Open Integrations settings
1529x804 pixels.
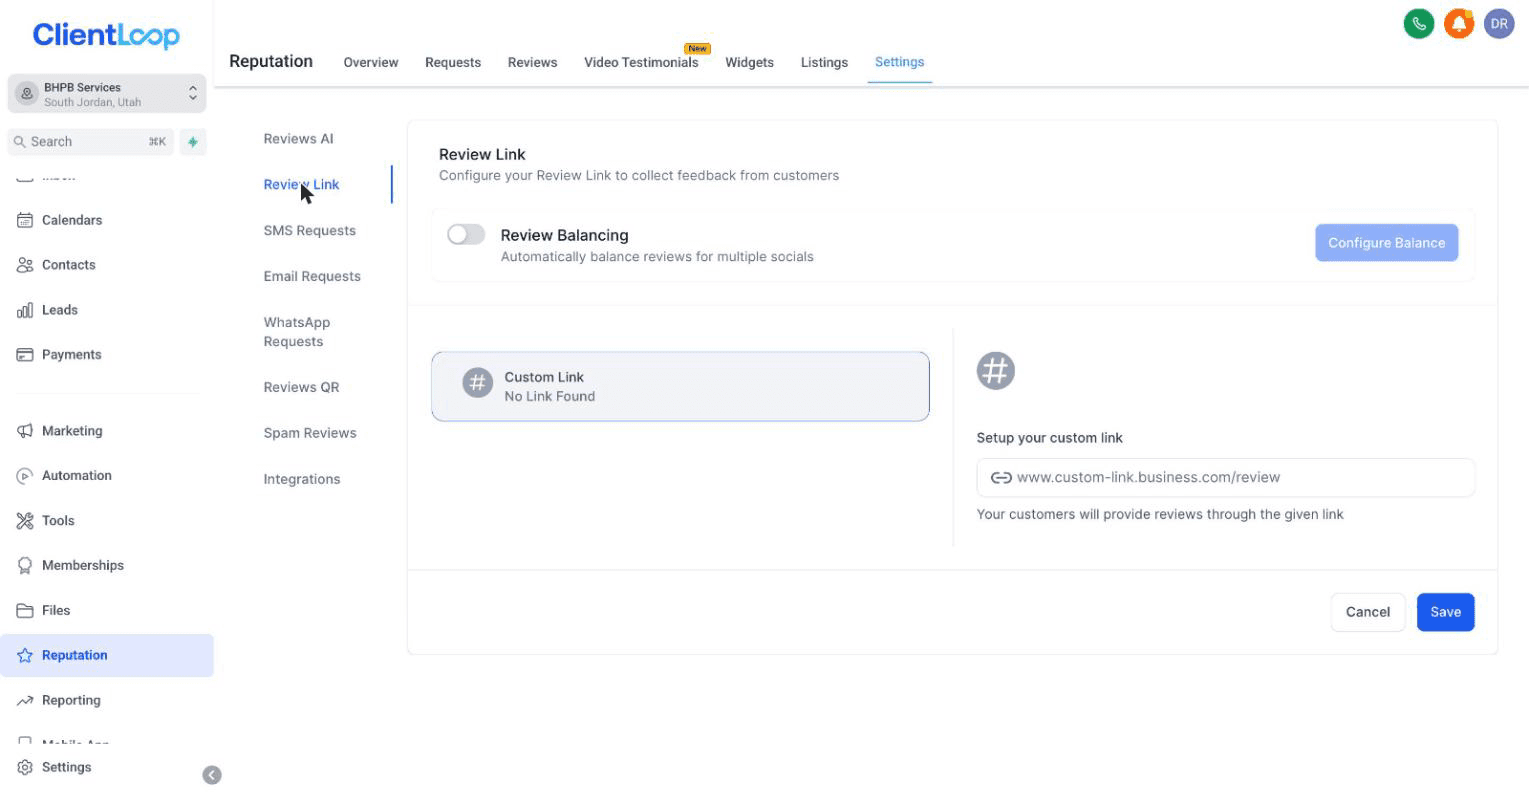tap(302, 480)
